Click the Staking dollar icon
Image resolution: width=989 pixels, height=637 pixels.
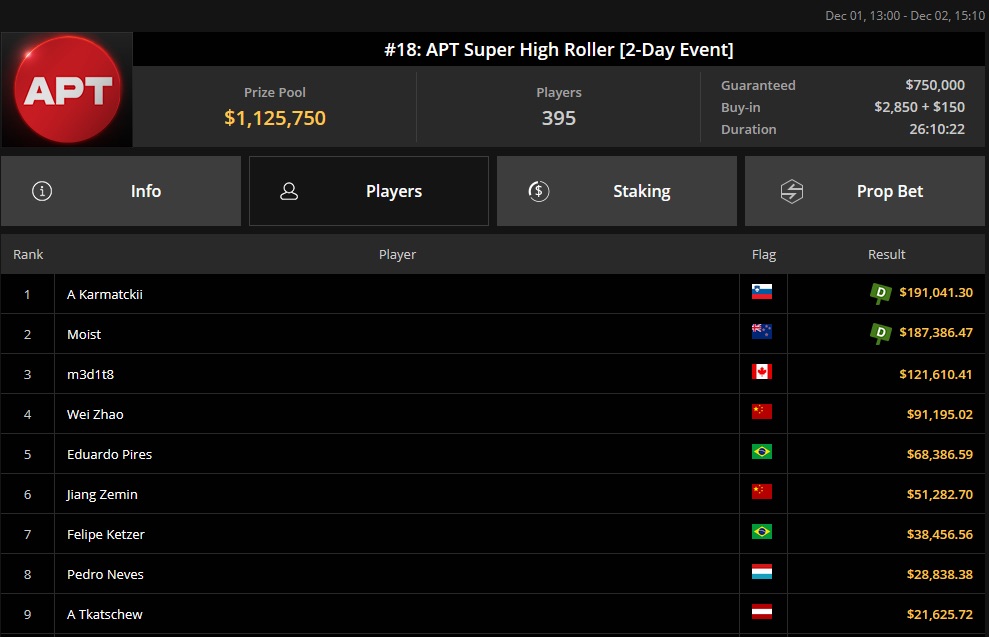538,191
